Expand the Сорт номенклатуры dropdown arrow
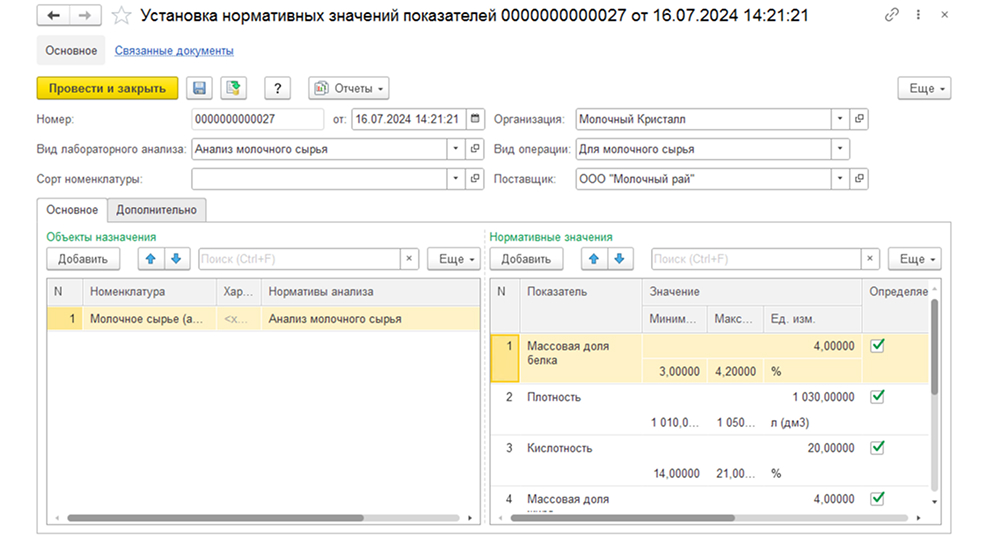Image resolution: width=987 pixels, height=540 pixels. coord(456,179)
